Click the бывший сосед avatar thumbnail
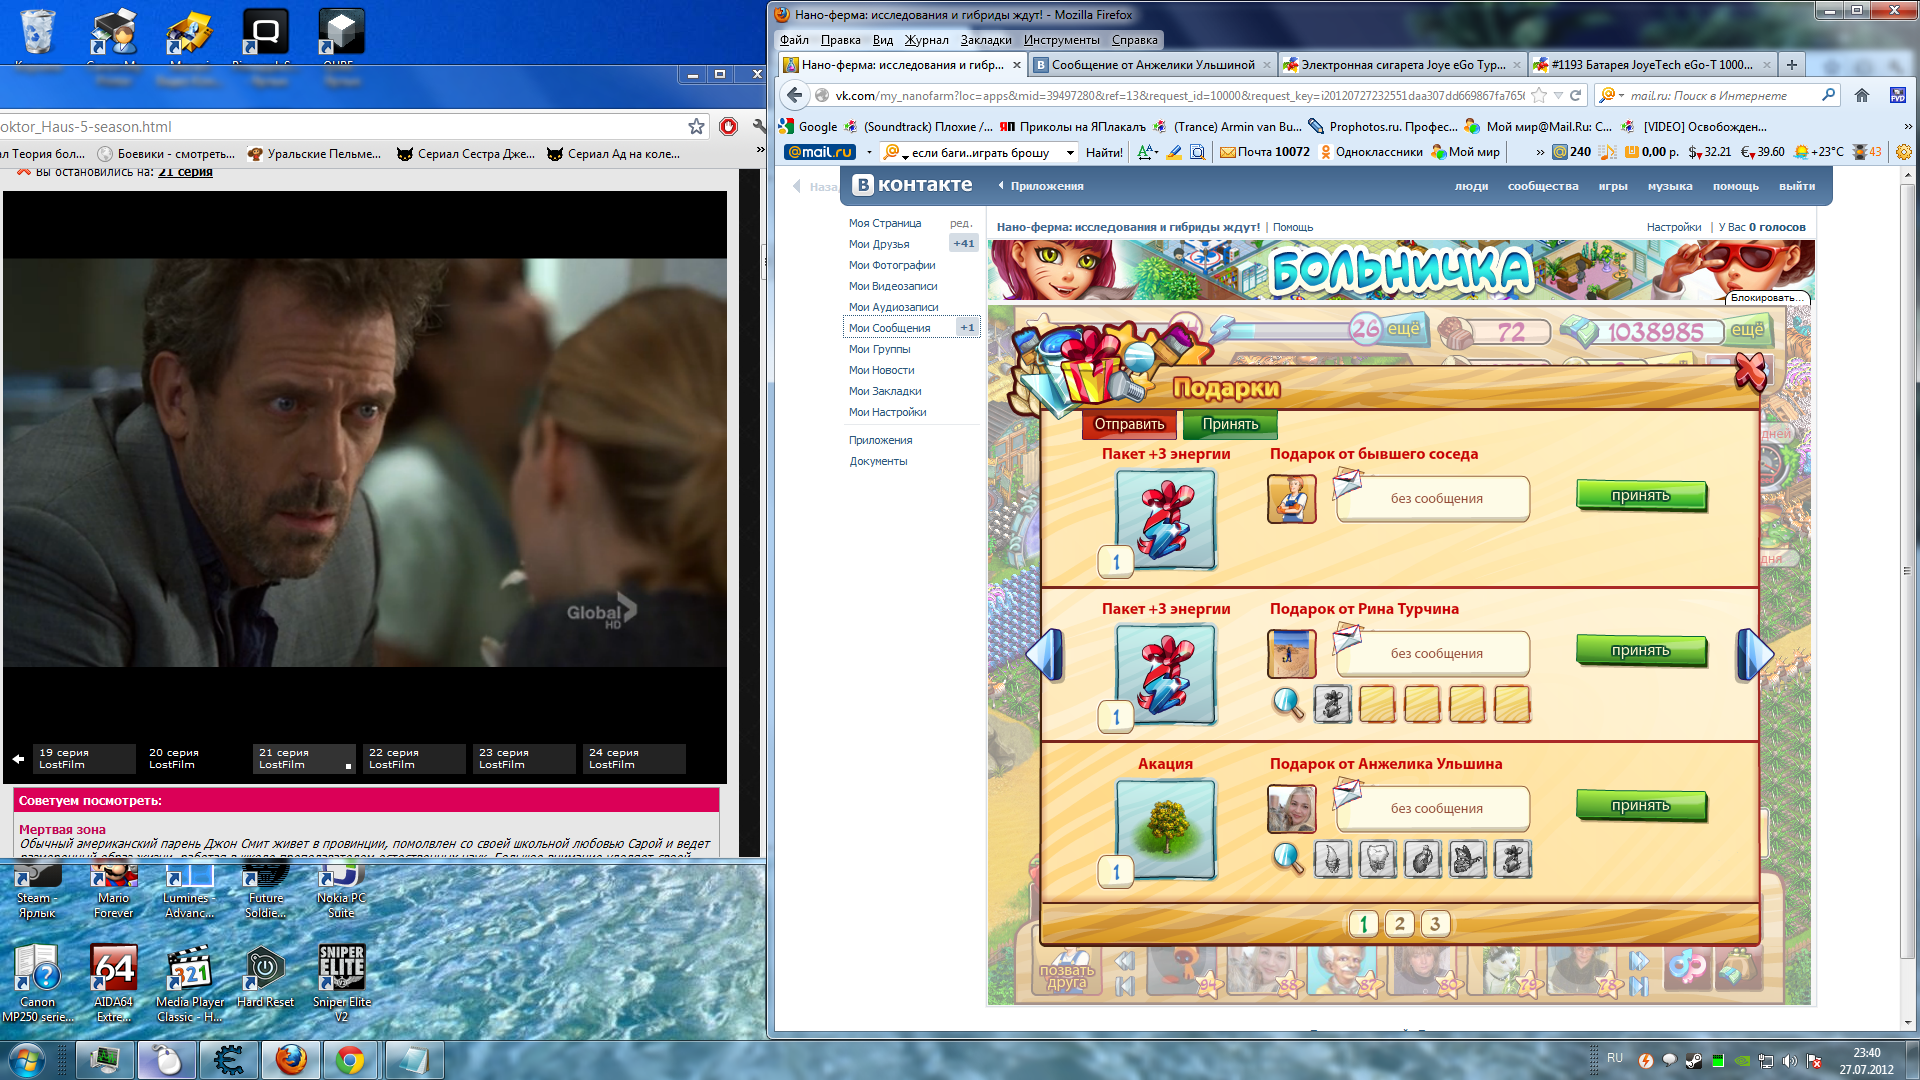1920x1080 pixels. 1291,499
